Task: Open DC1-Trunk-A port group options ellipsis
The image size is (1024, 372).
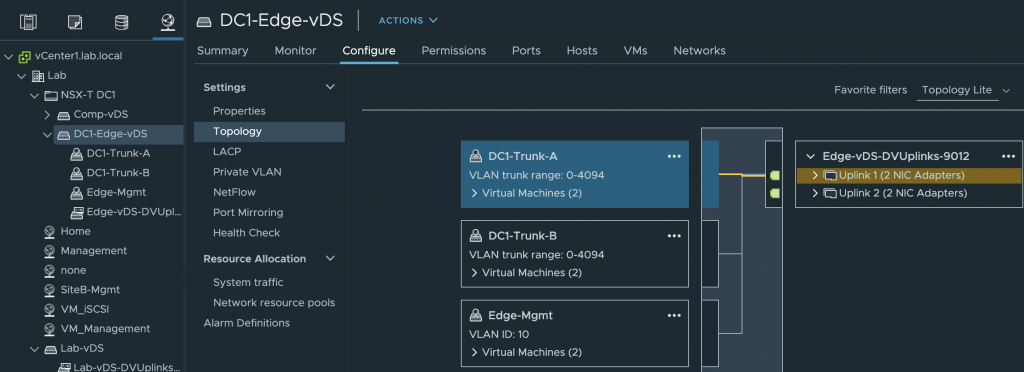Action: (x=674, y=157)
